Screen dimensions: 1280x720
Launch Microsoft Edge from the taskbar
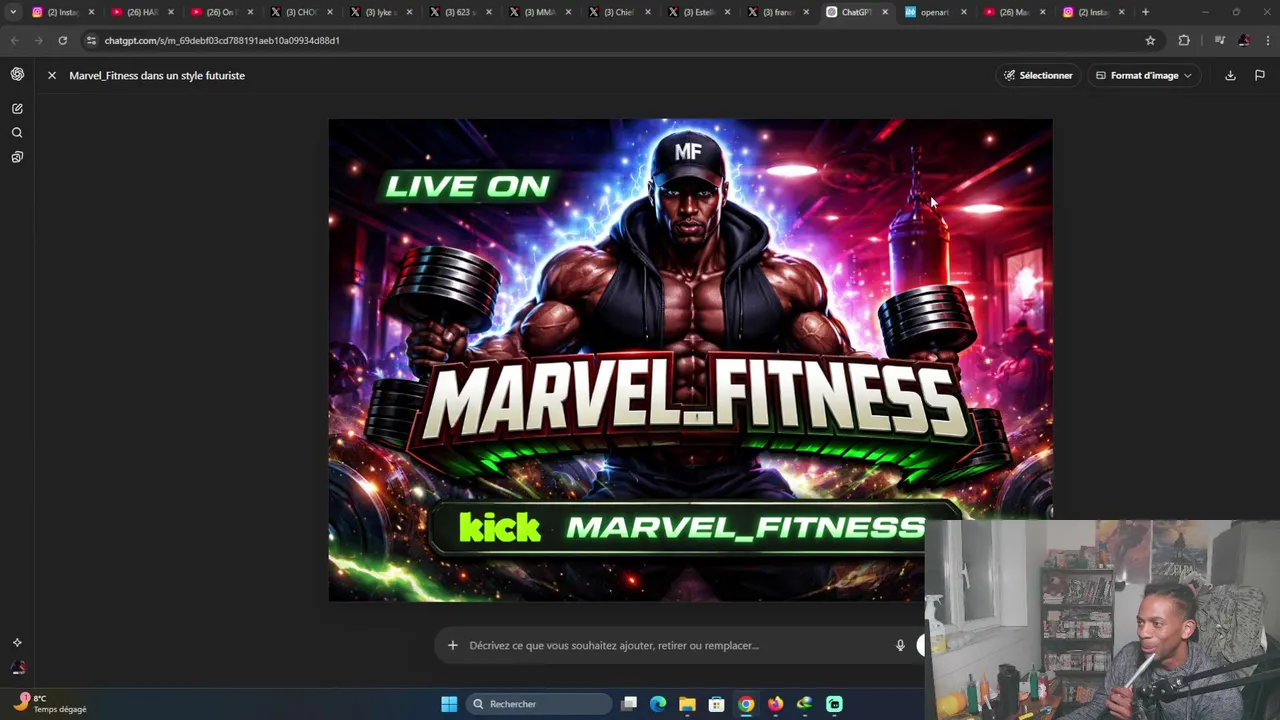coord(658,704)
